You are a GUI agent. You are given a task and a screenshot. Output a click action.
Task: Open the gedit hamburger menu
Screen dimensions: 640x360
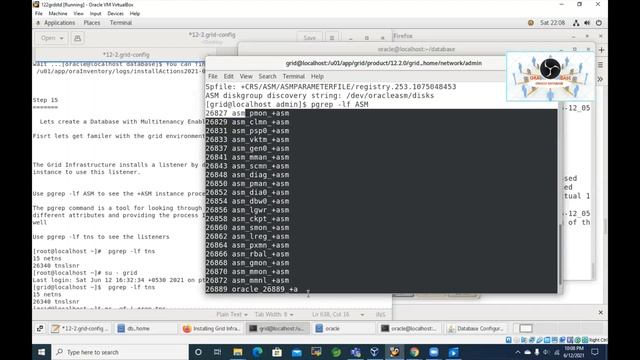click(x=332, y=38)
